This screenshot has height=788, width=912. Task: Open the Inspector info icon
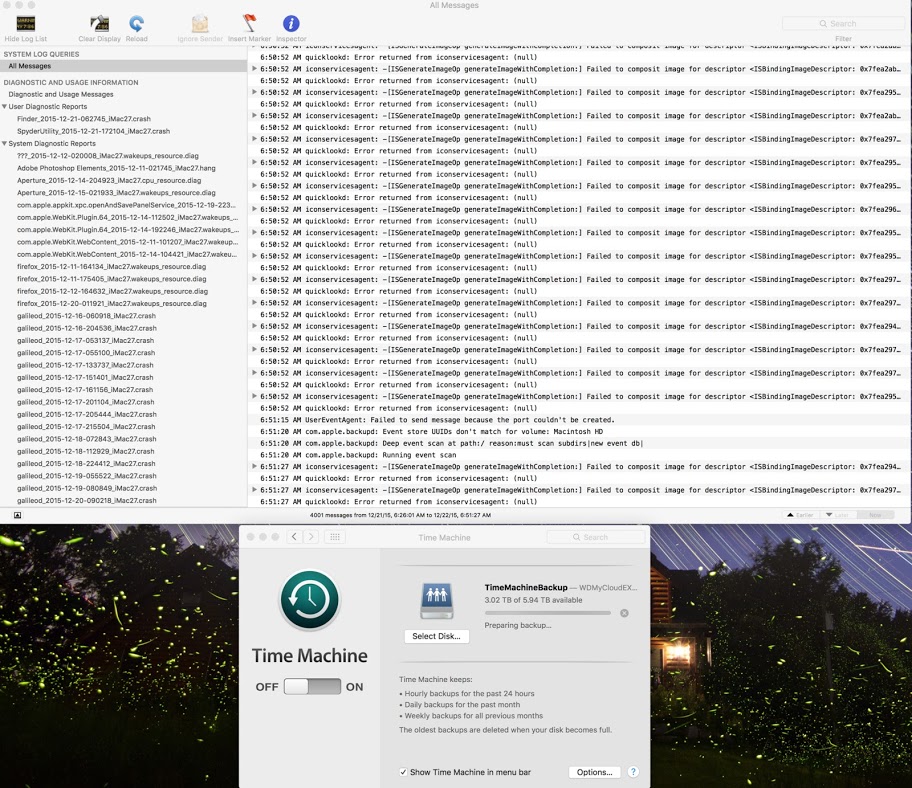tap(291, 23)
